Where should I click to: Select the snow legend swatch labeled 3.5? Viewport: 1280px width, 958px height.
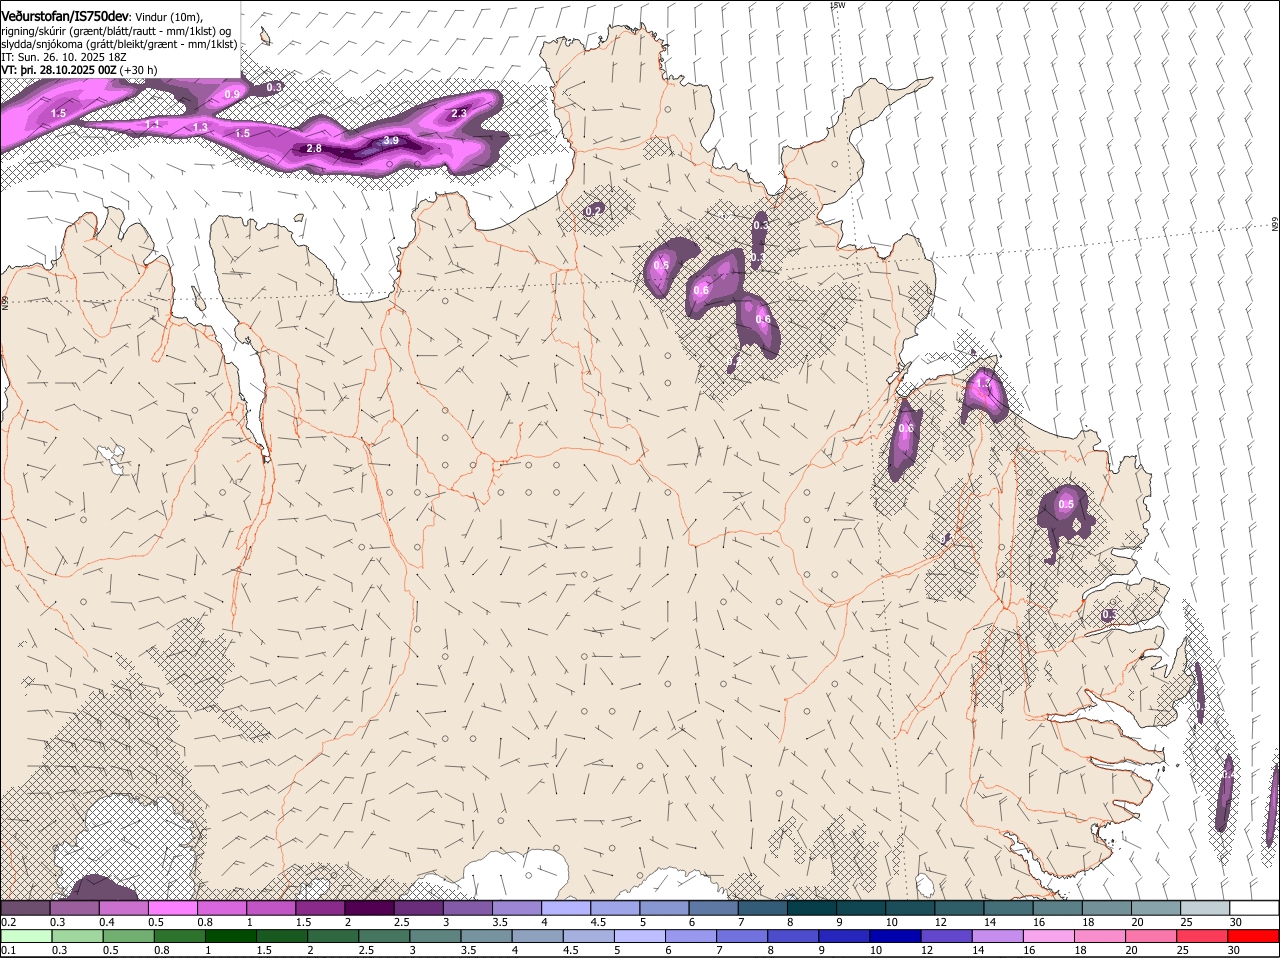tap(516, 907)
